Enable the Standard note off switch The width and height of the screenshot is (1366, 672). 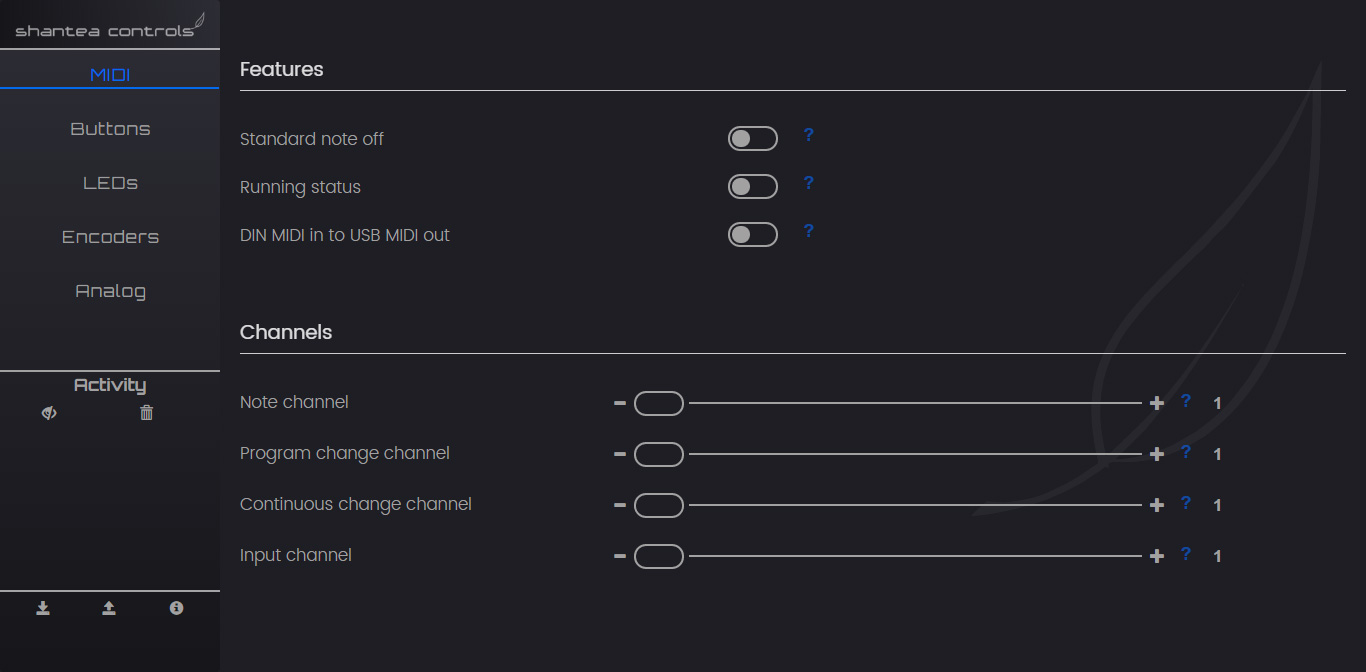coord(753,138)
